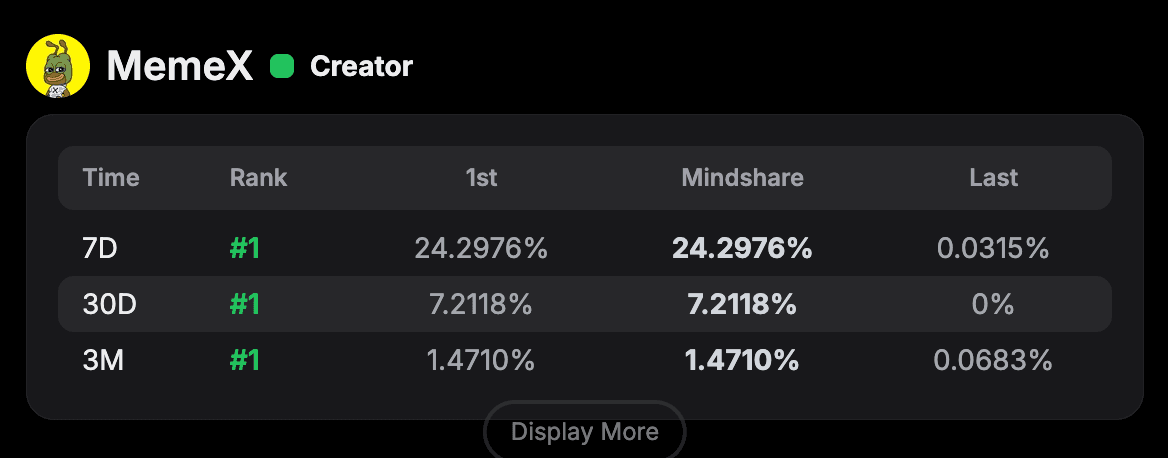Screen dimensions: 1168x458
Task: Click the Mindshare column header
Action: pos(742,178)
